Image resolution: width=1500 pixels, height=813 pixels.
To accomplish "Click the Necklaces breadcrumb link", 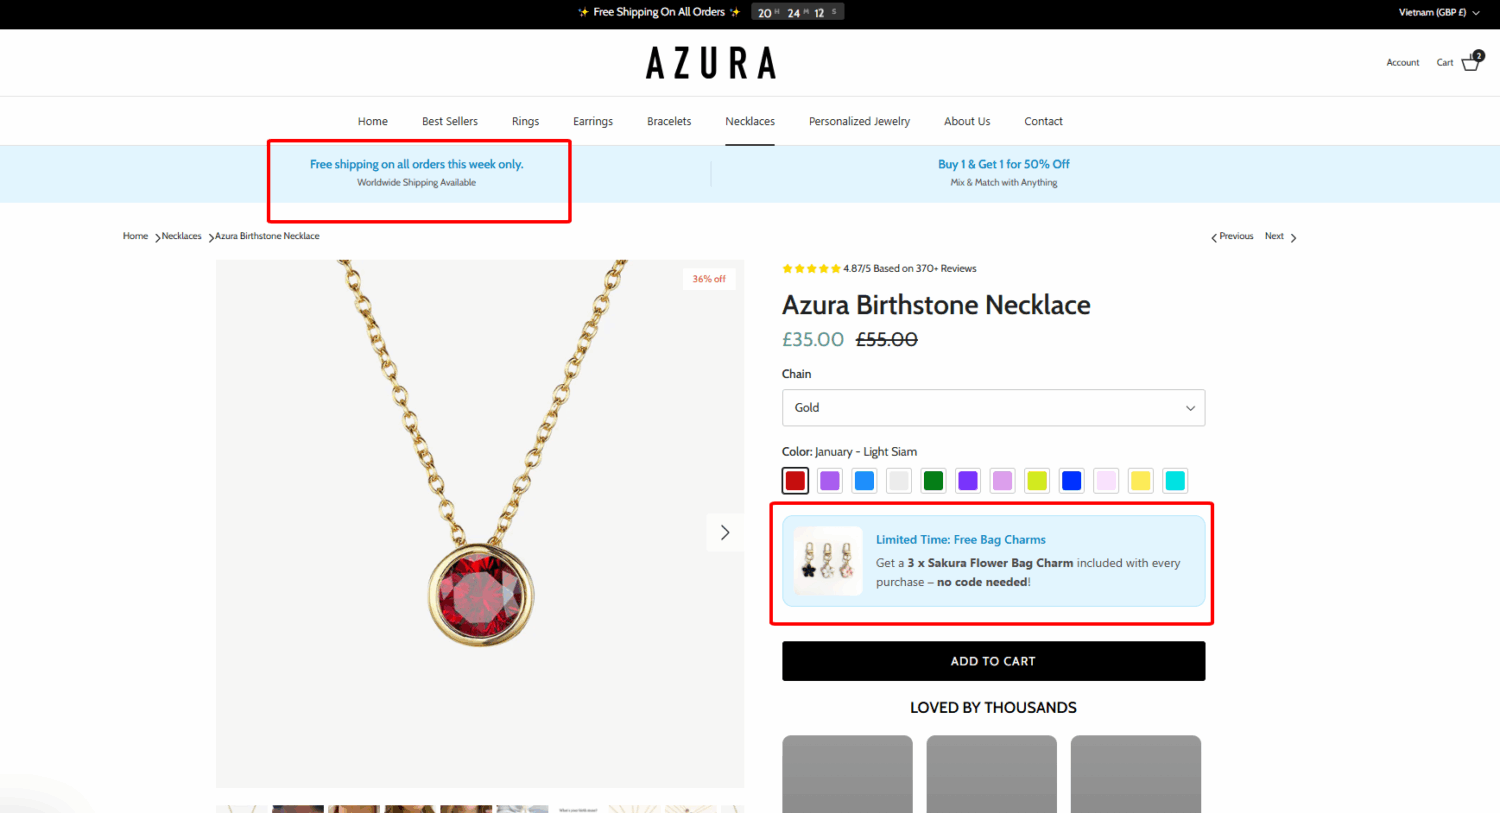I will 182,237.
